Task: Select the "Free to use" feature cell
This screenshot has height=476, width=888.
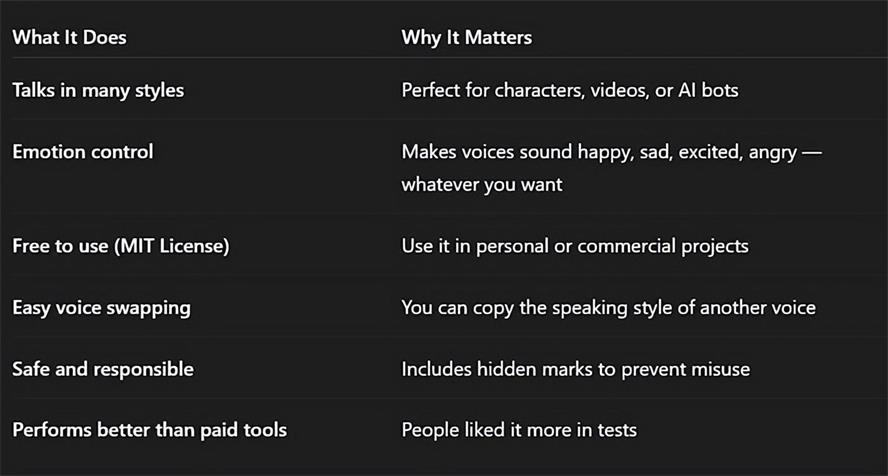Action: coord(60,246)
